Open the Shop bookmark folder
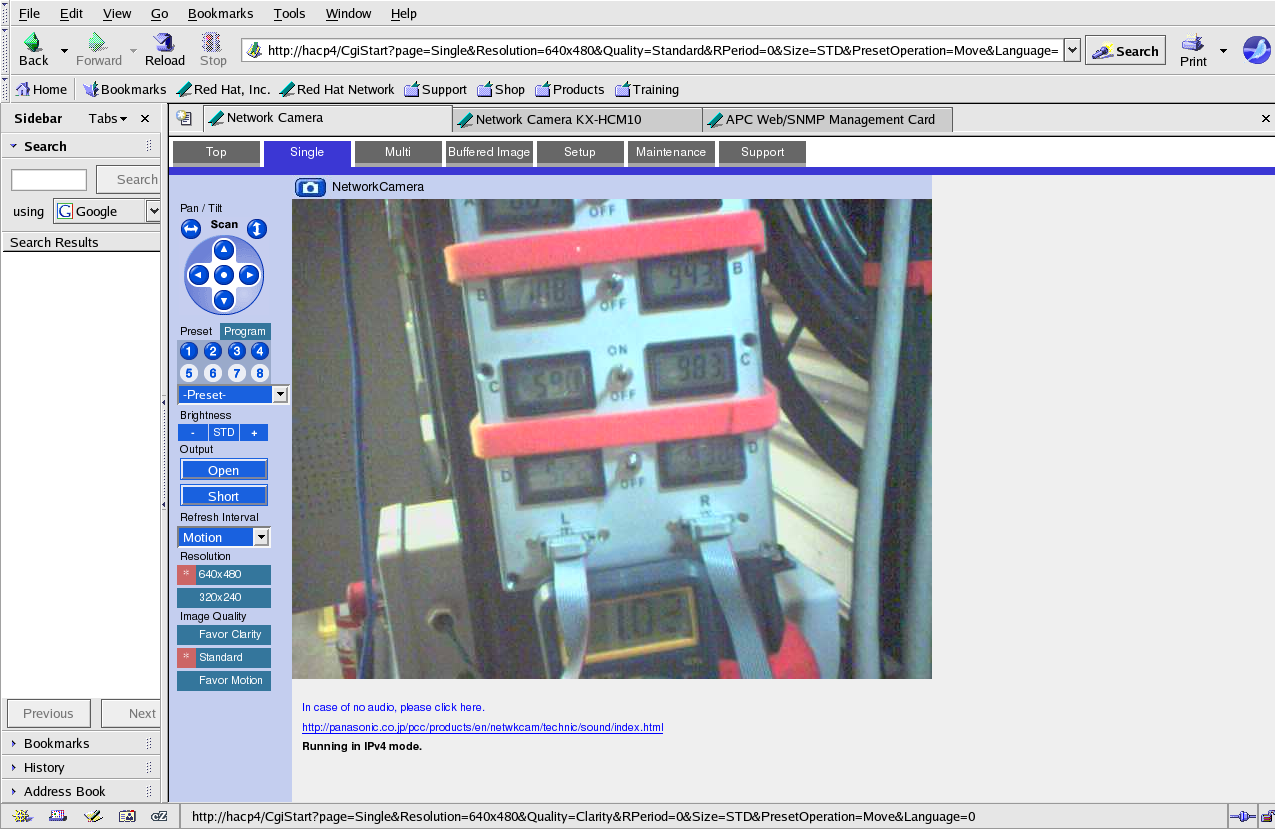This screenshot has width=1275, height=829. pyautogui.click(x=501, y=89)
